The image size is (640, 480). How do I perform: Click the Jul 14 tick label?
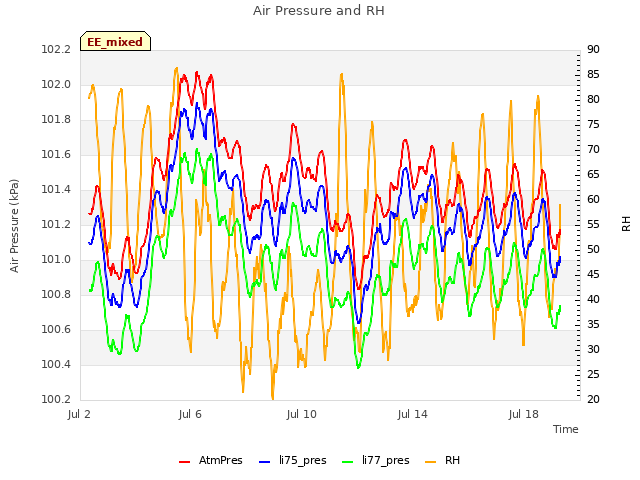(x=413, y=415)
